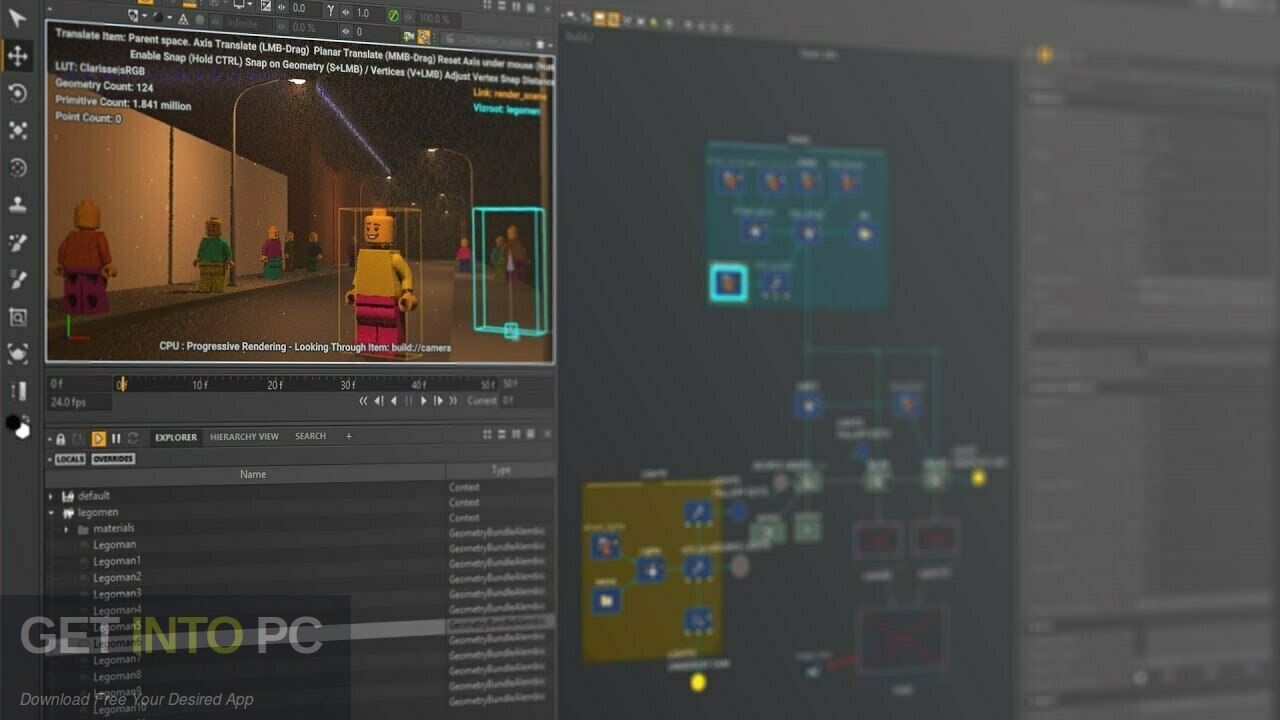This screenshot has height=720, width=1280.
Task: Select the circular pivot rotate tool
Action: click(17, 167)
